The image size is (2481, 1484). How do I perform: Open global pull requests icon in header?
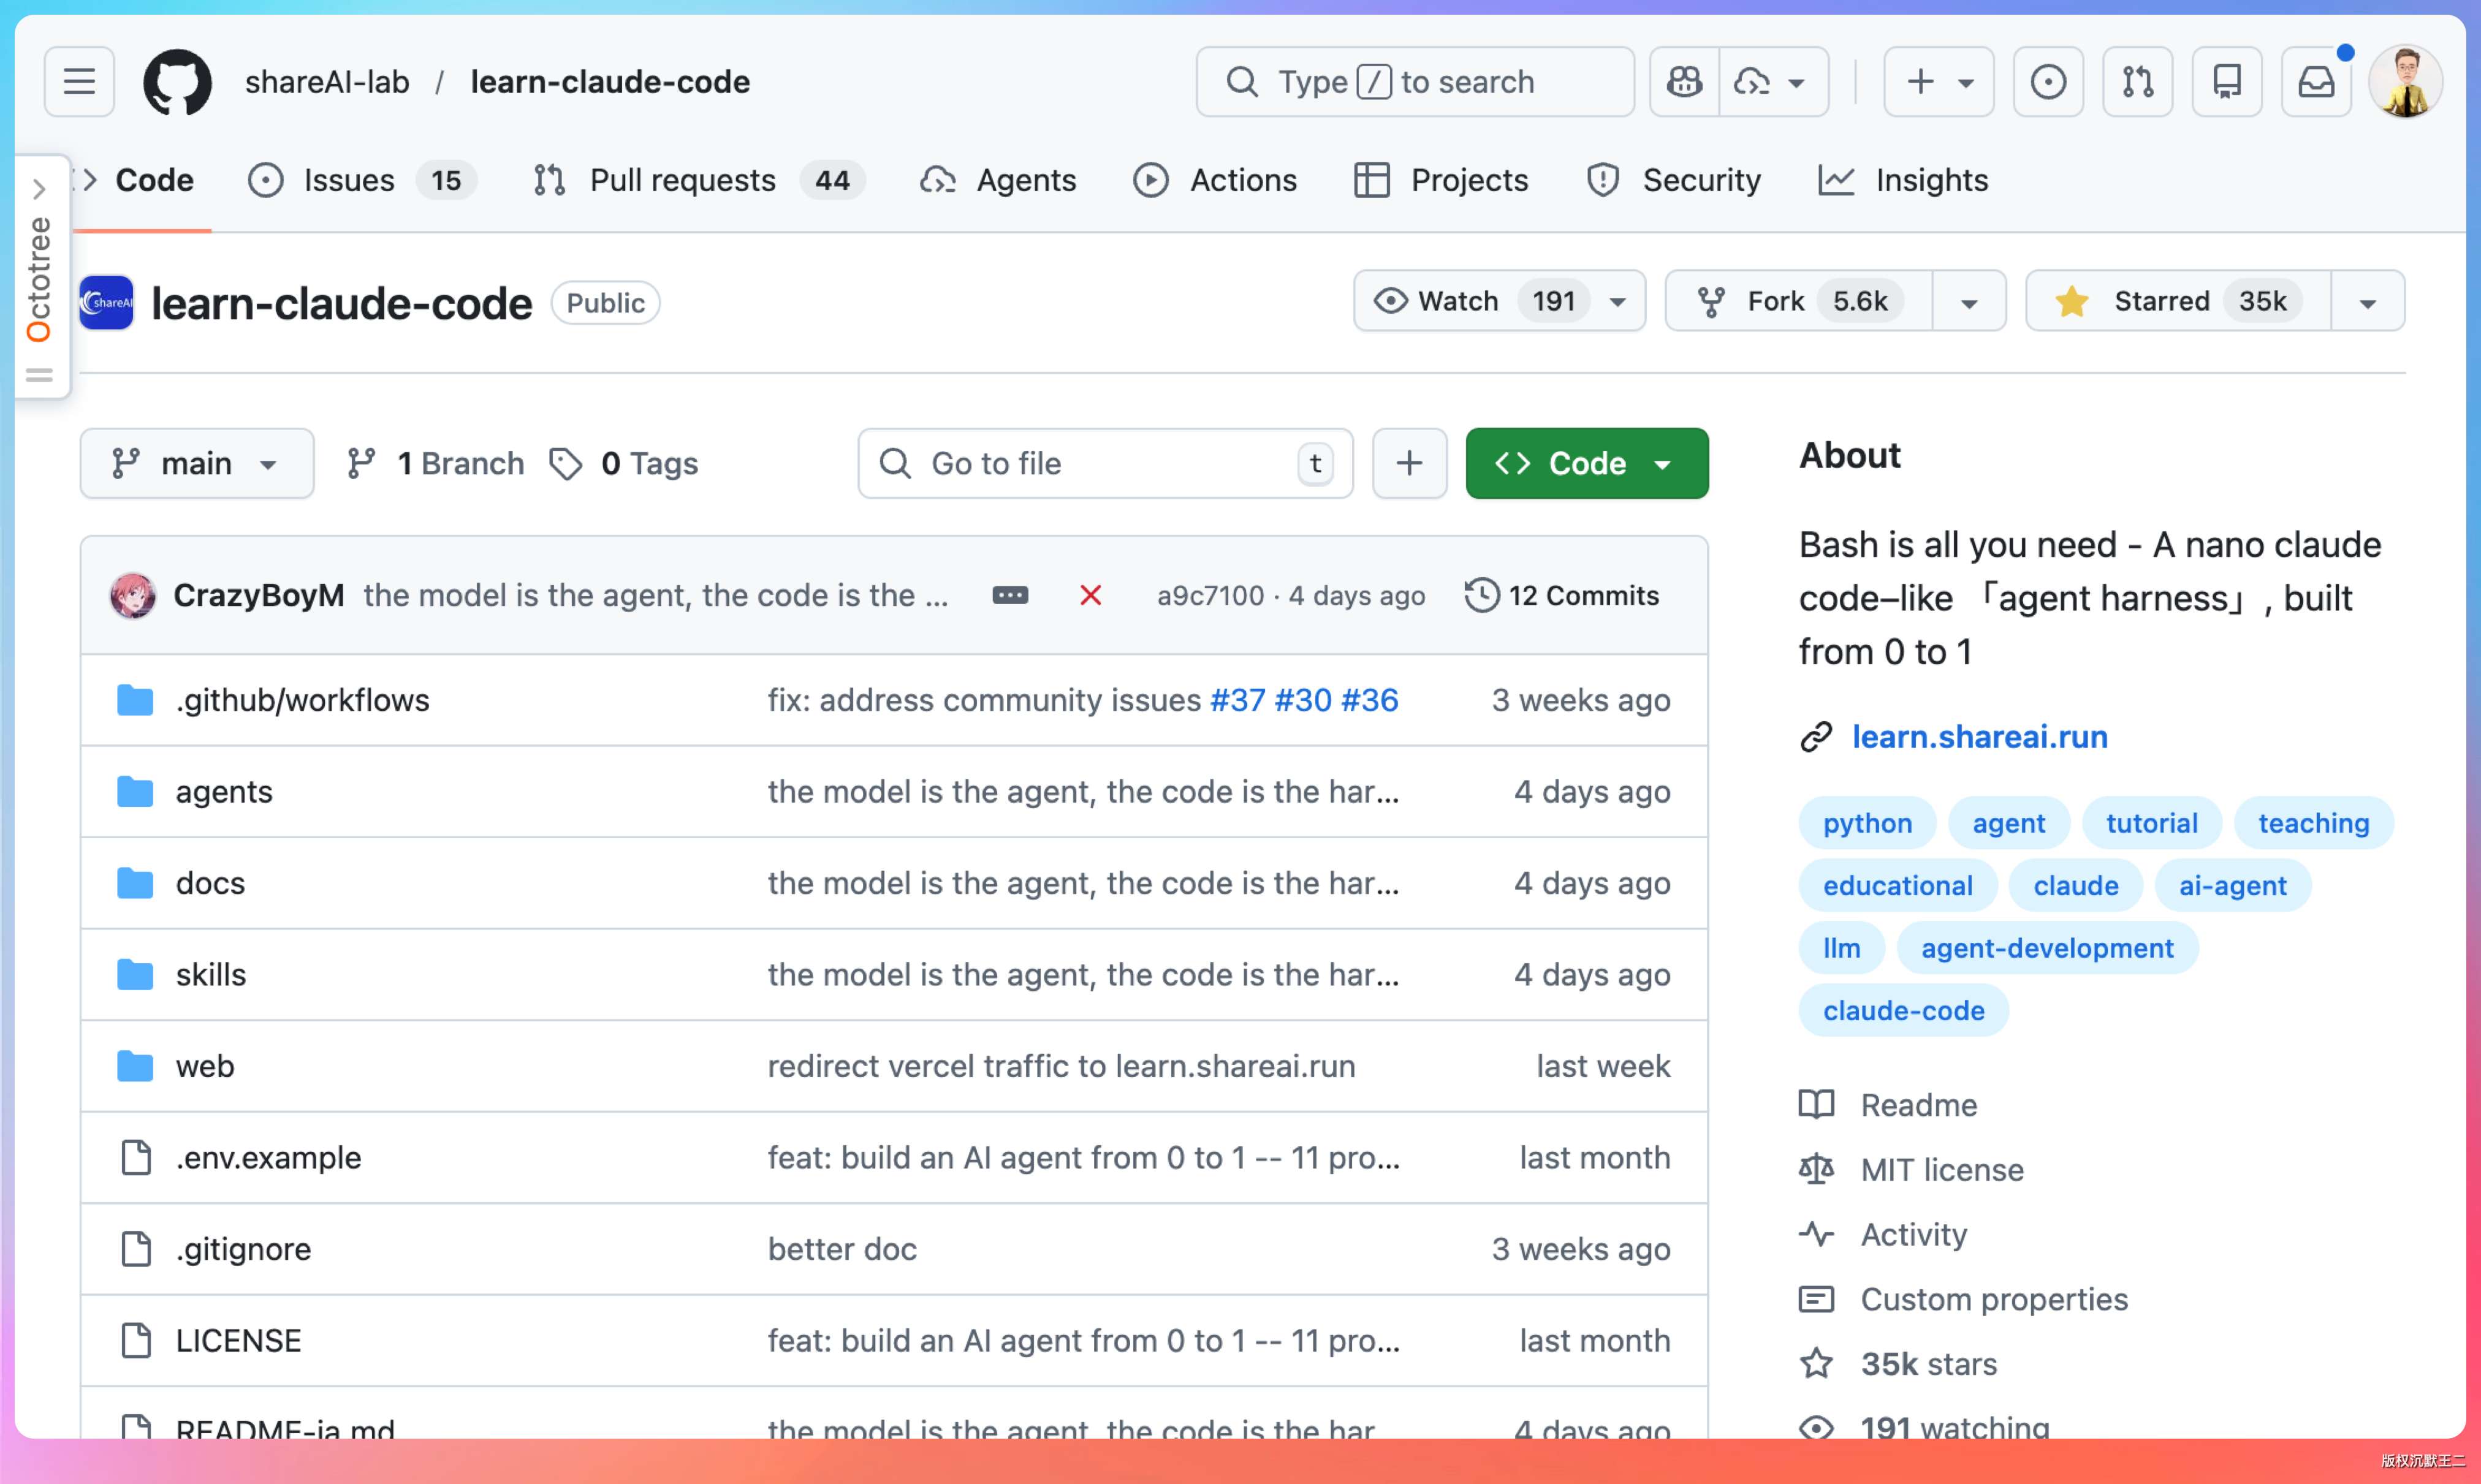[x=2137, y=81]
